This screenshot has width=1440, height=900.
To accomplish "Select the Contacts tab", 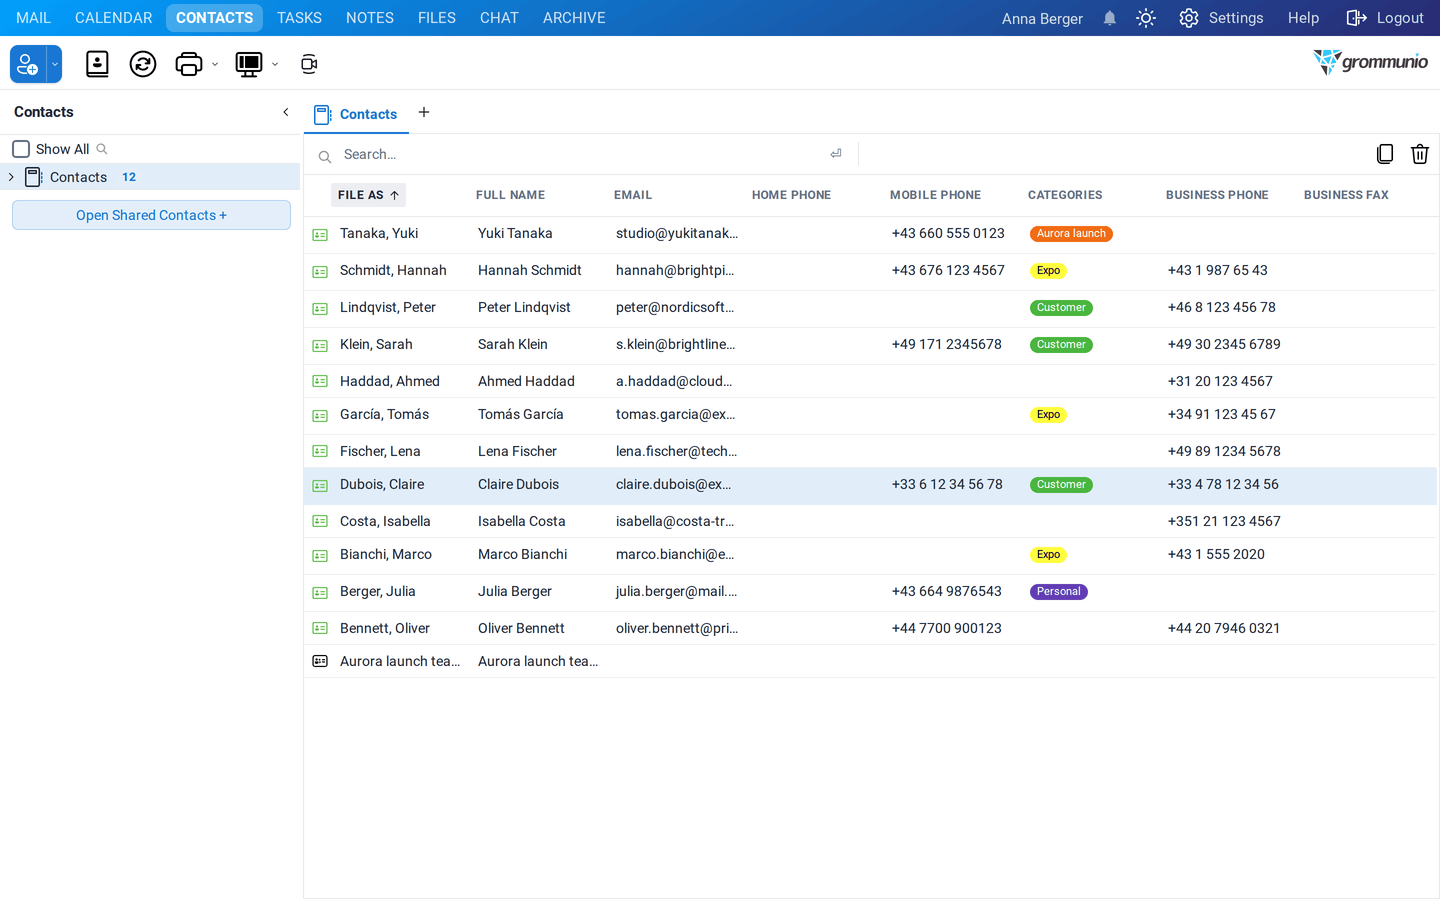I will pos(357,114).
